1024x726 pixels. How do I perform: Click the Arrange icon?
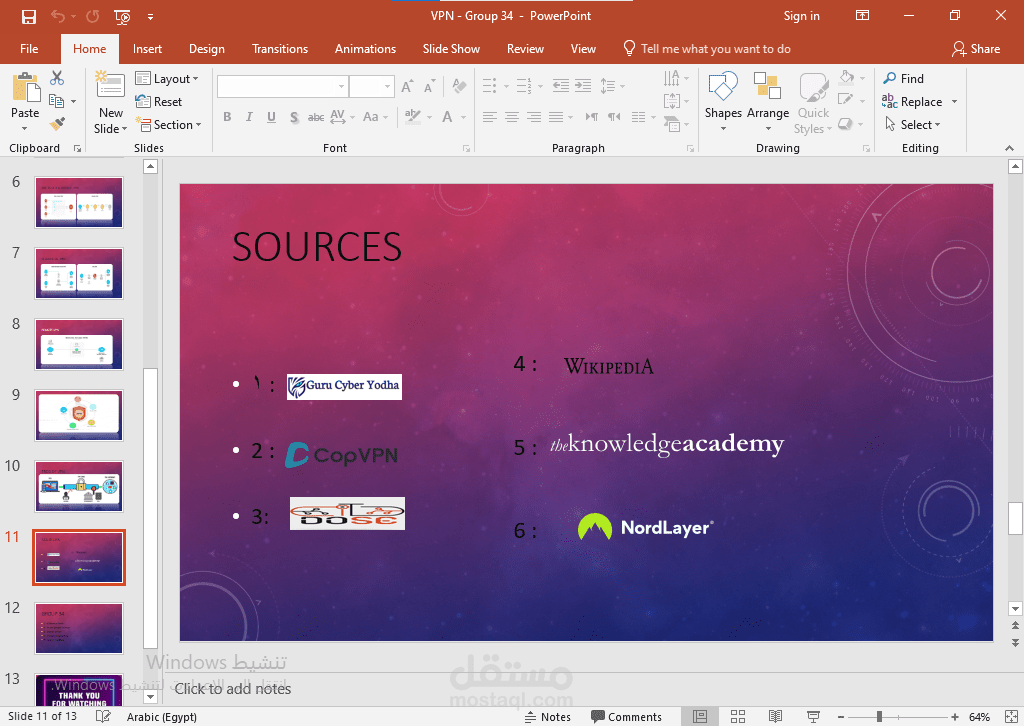coord(767,87)
